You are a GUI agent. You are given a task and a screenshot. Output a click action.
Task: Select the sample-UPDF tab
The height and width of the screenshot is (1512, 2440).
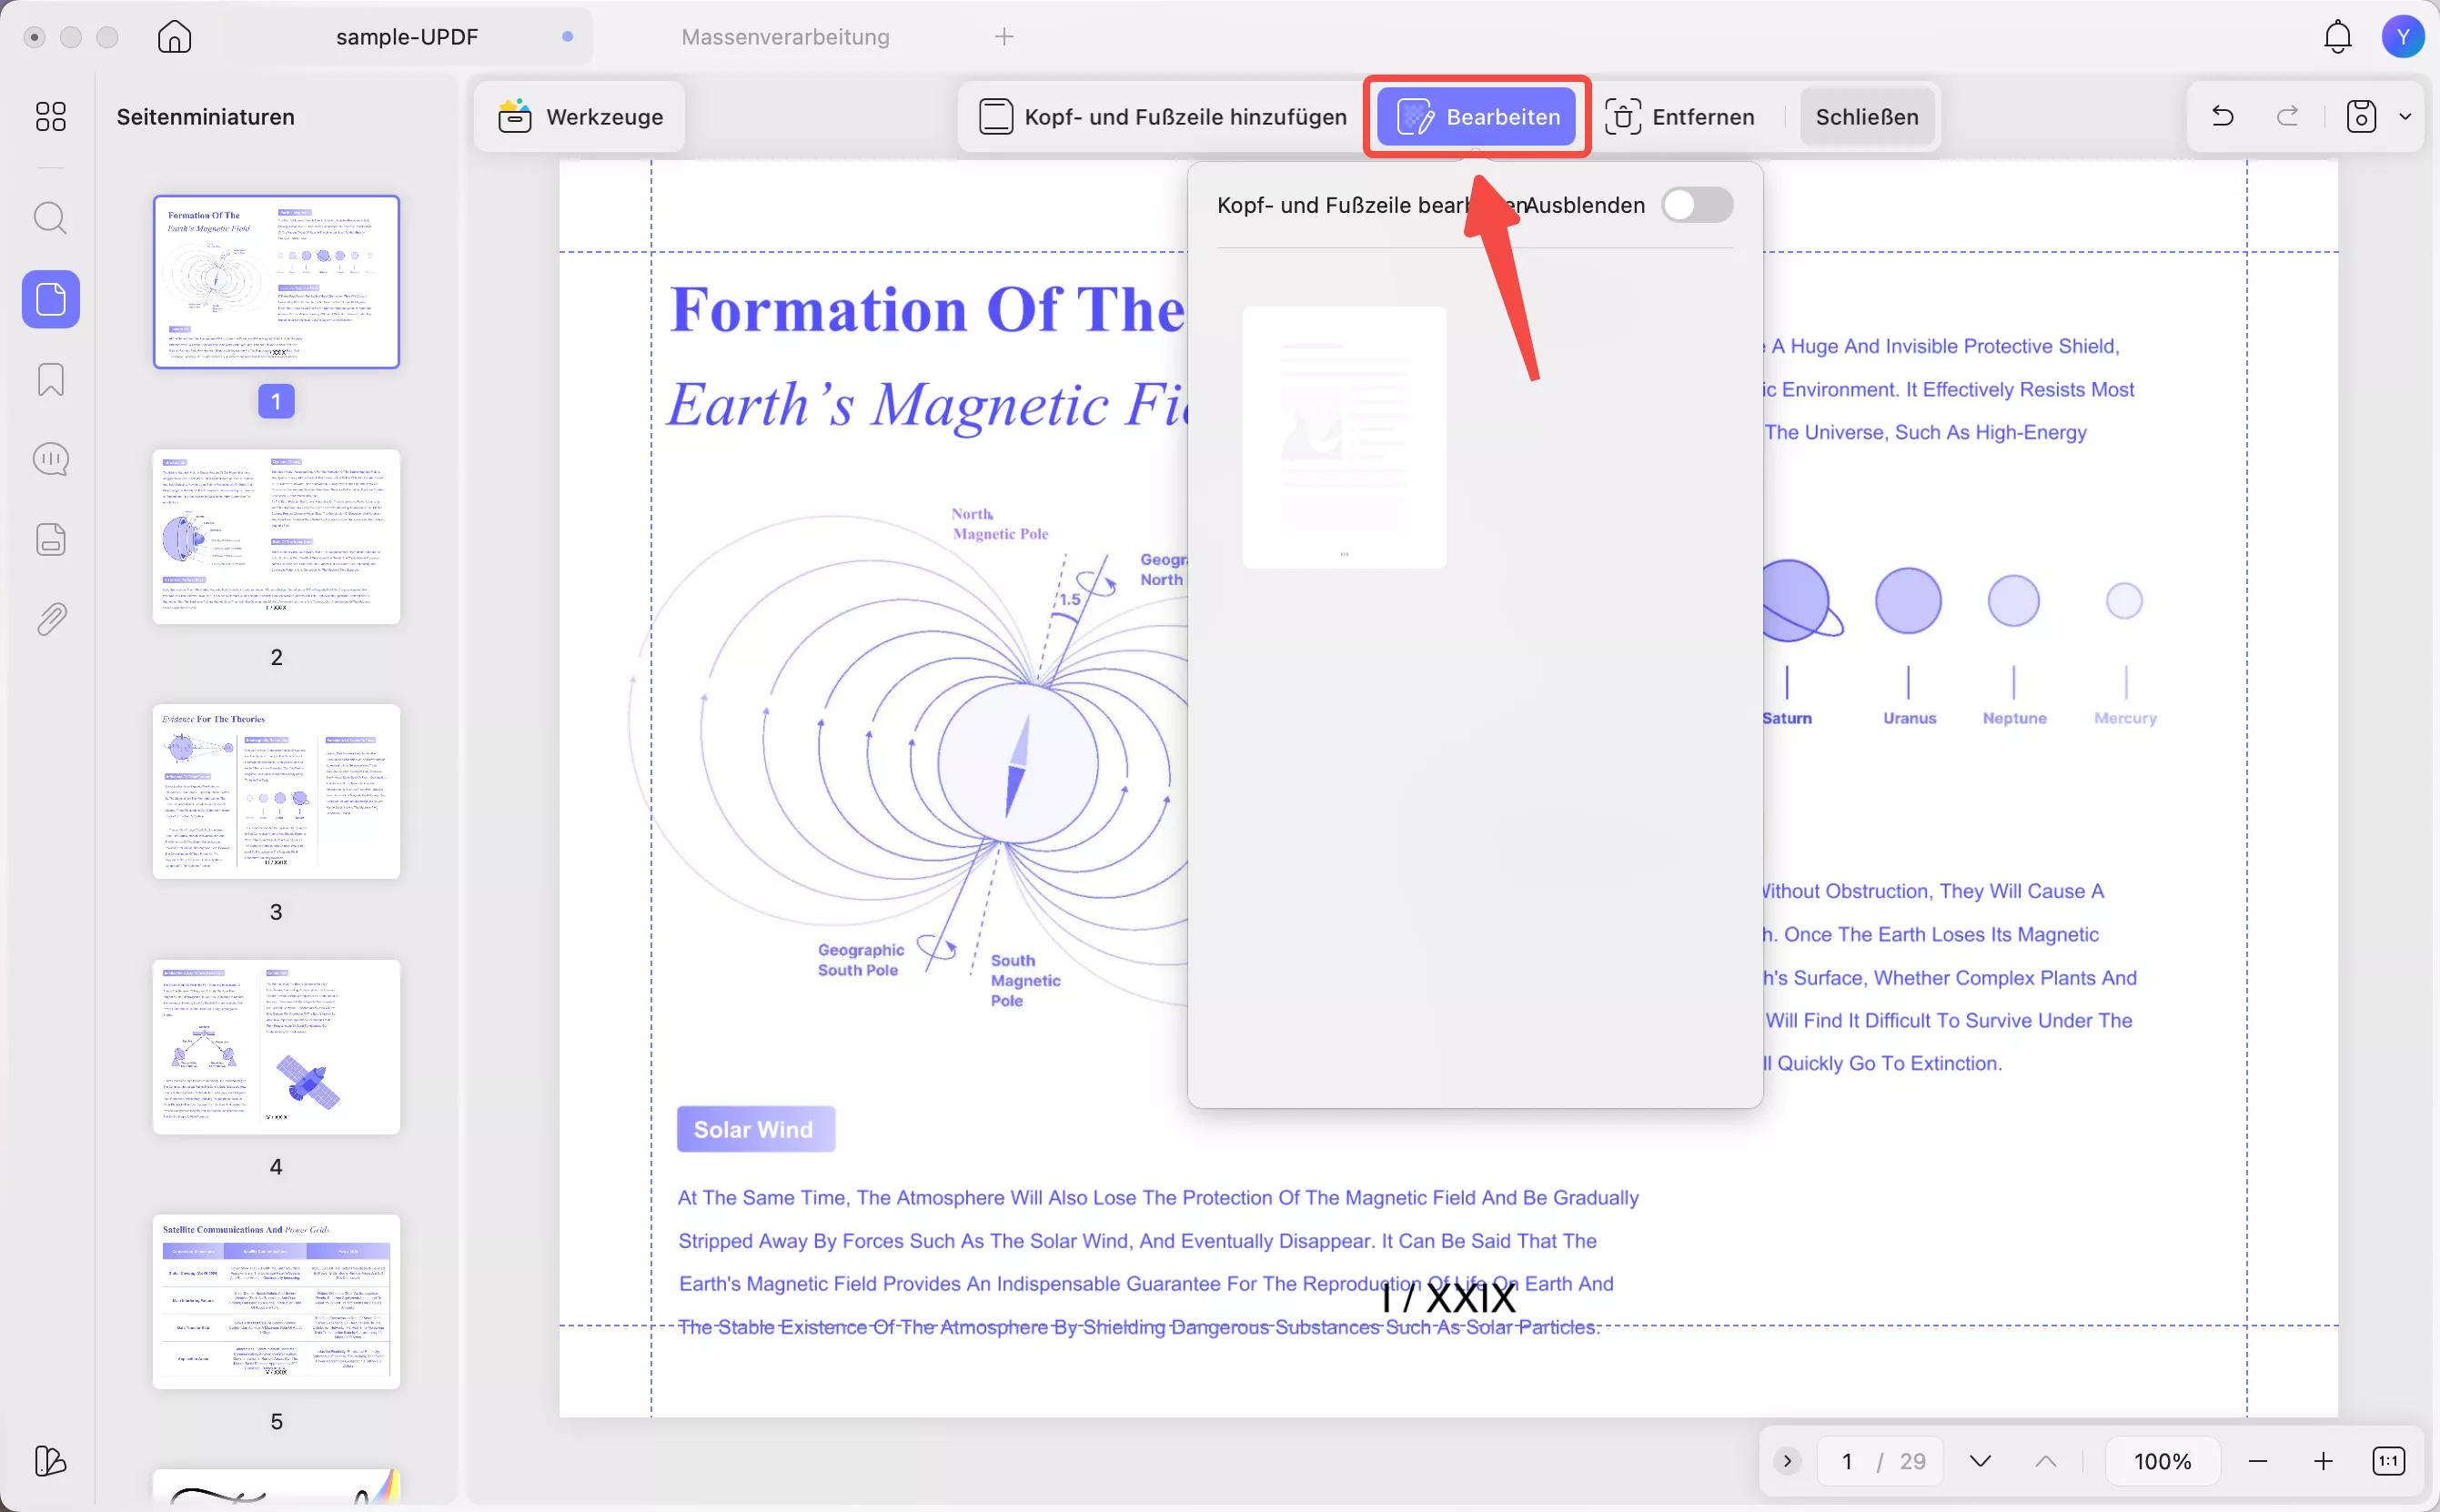pyautogui.click(x=407, y=37)
